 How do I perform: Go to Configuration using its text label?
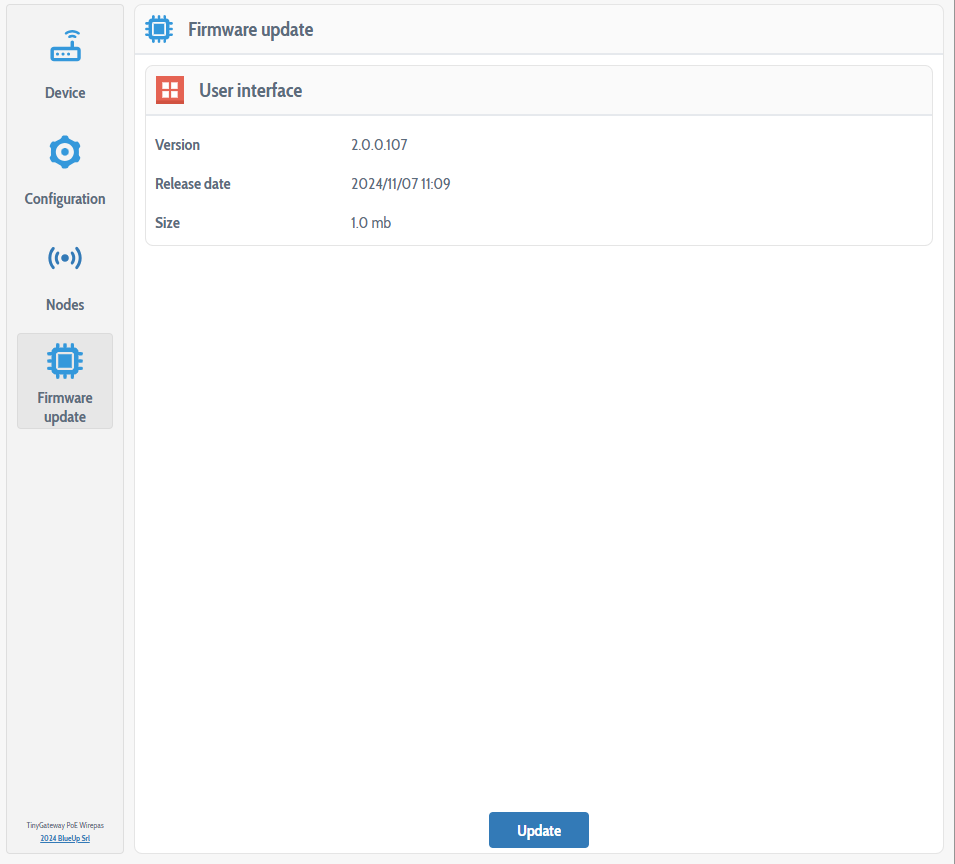[x=65, y=199]
